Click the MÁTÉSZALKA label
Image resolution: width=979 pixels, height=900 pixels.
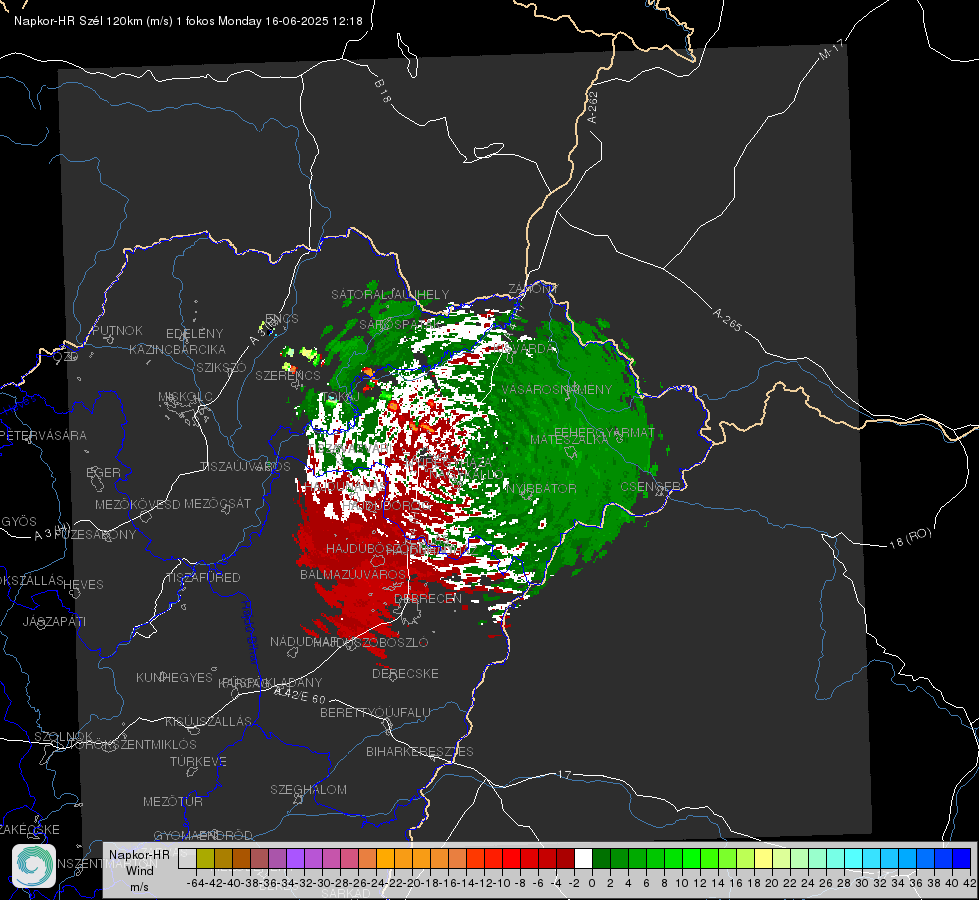(569, 440)
